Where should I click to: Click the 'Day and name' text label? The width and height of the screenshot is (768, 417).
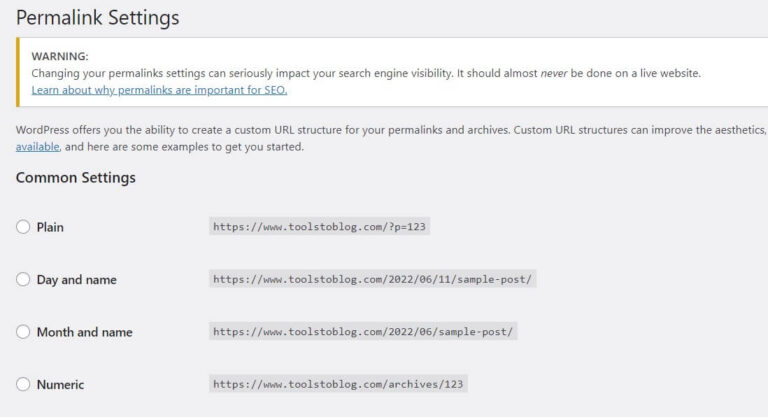[76, 280]
